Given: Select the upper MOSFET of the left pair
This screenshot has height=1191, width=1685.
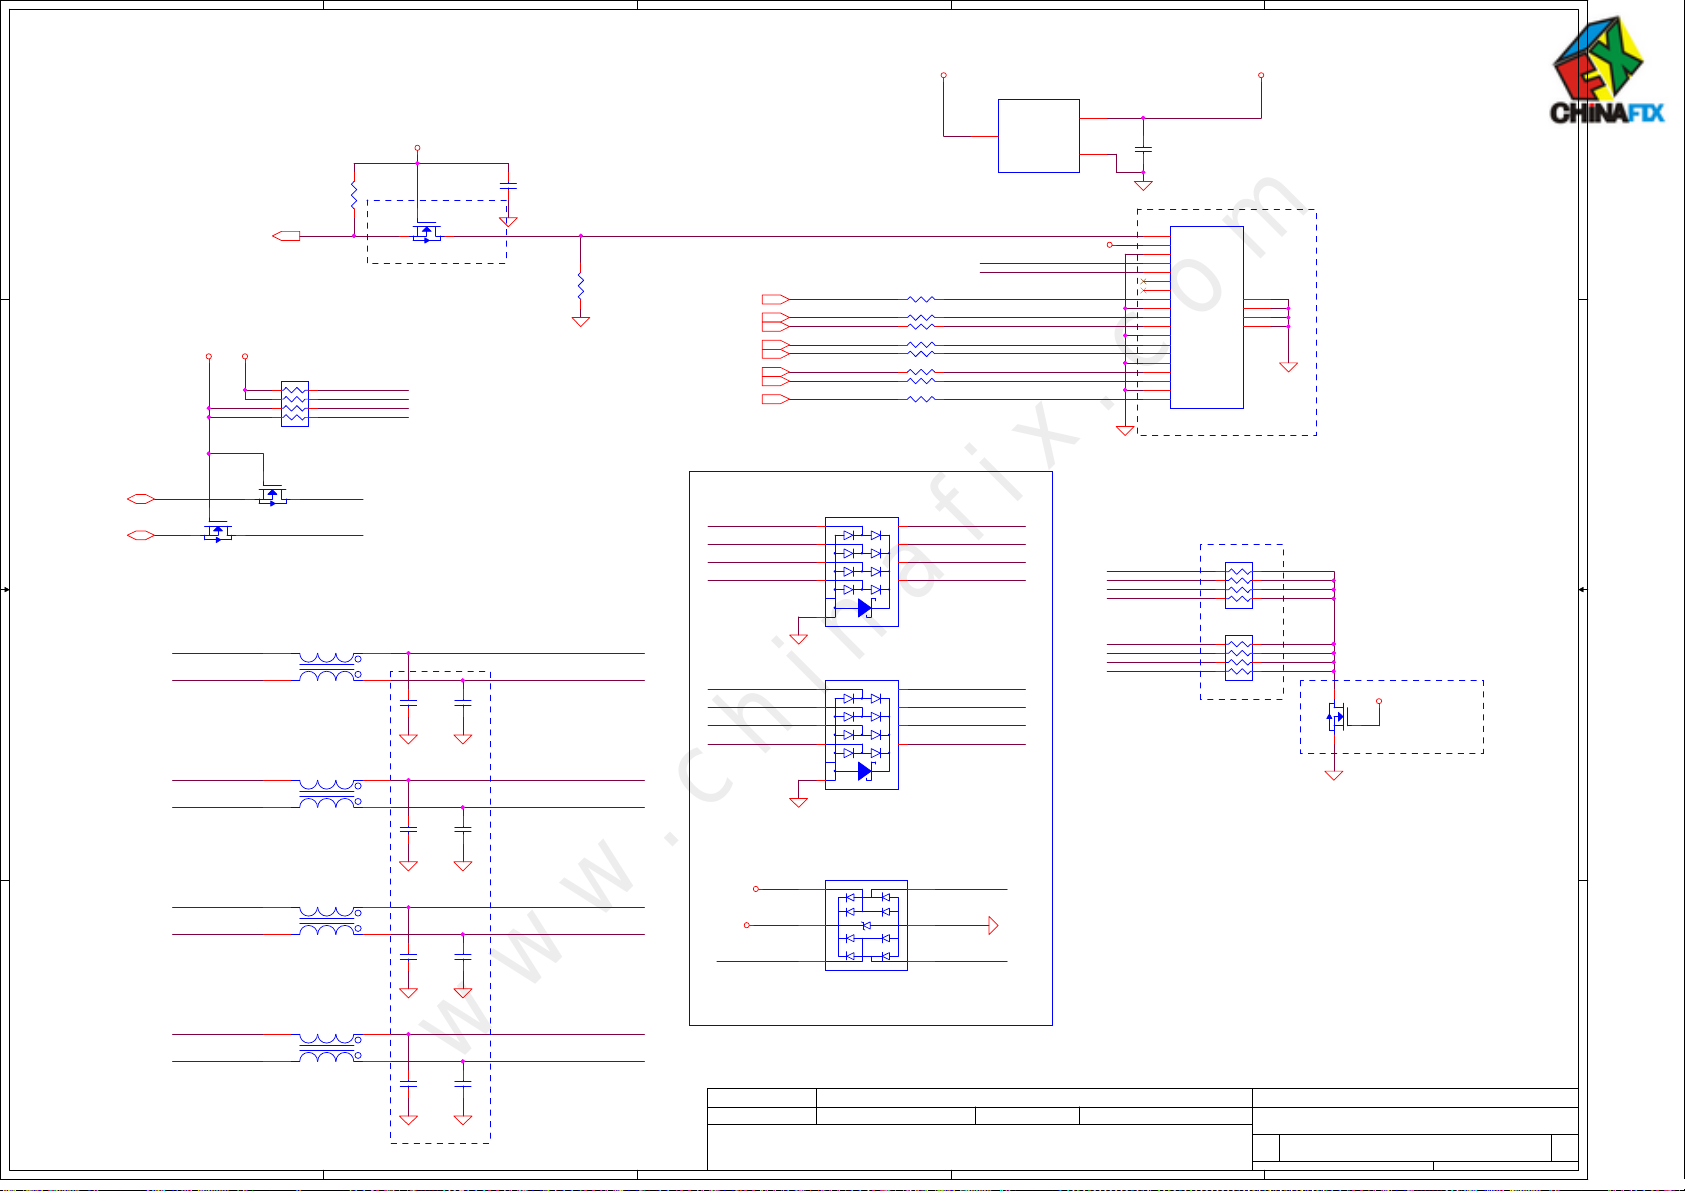Looking at the screenshot, I should (272, 495).
